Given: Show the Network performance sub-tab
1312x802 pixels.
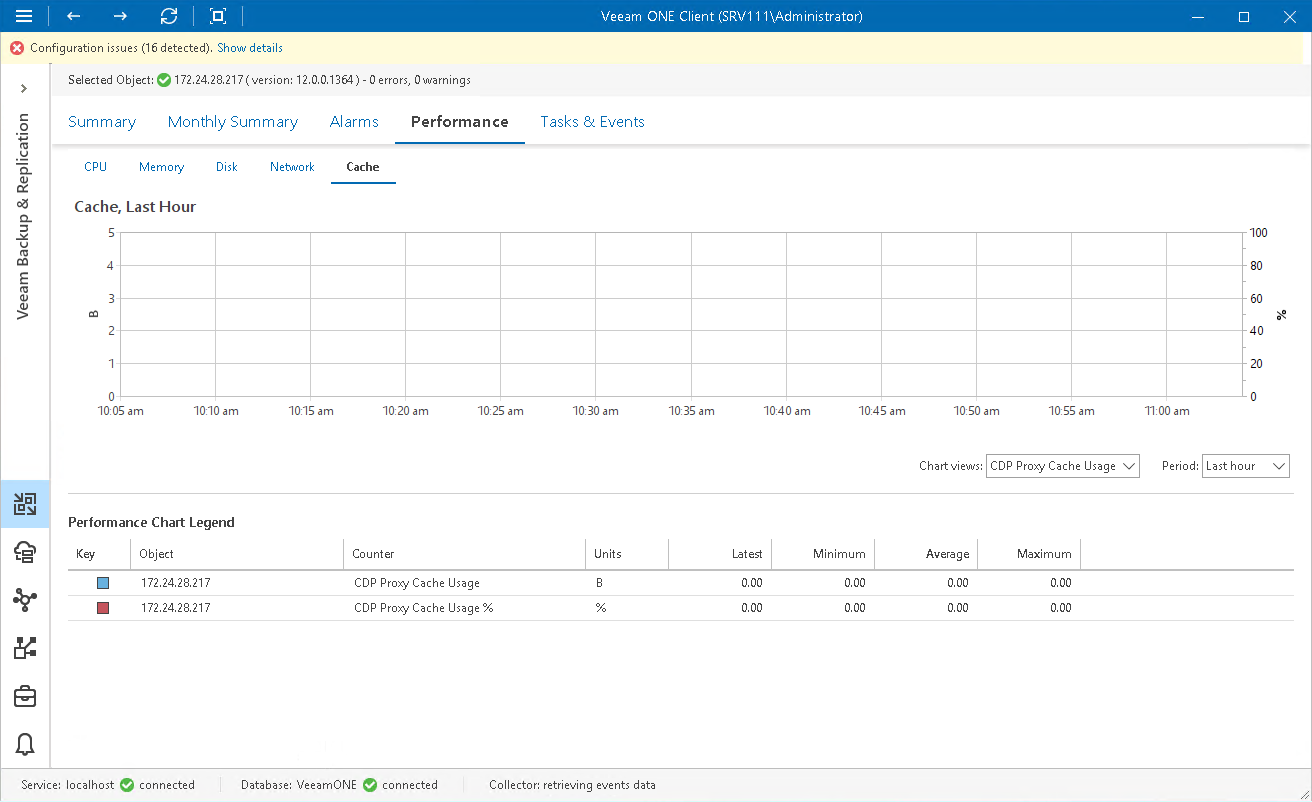Looking at the screenshot, I should (292, 167).
